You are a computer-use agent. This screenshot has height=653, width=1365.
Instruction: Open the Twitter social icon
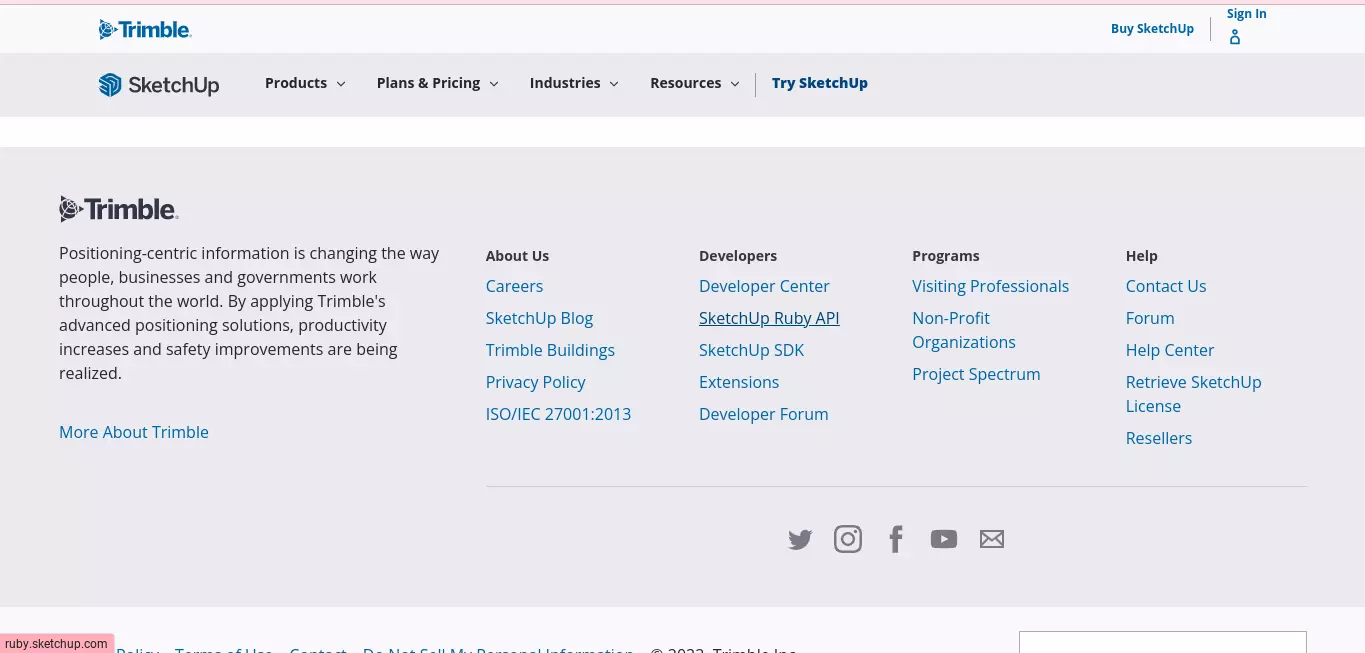pos(800,540)
